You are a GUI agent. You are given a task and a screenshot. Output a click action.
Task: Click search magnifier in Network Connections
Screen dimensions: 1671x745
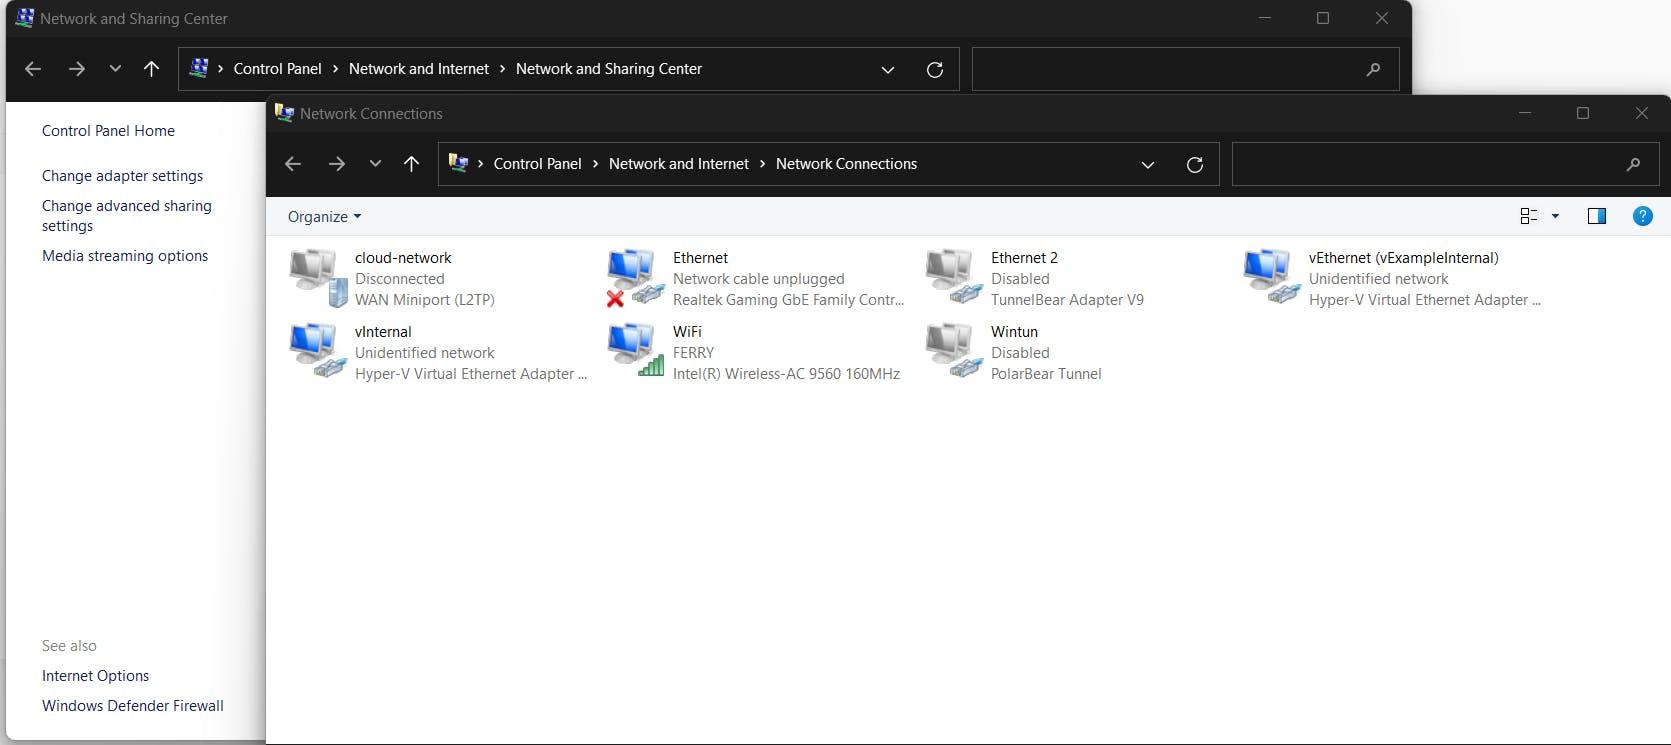click(x=1633, y=164)
